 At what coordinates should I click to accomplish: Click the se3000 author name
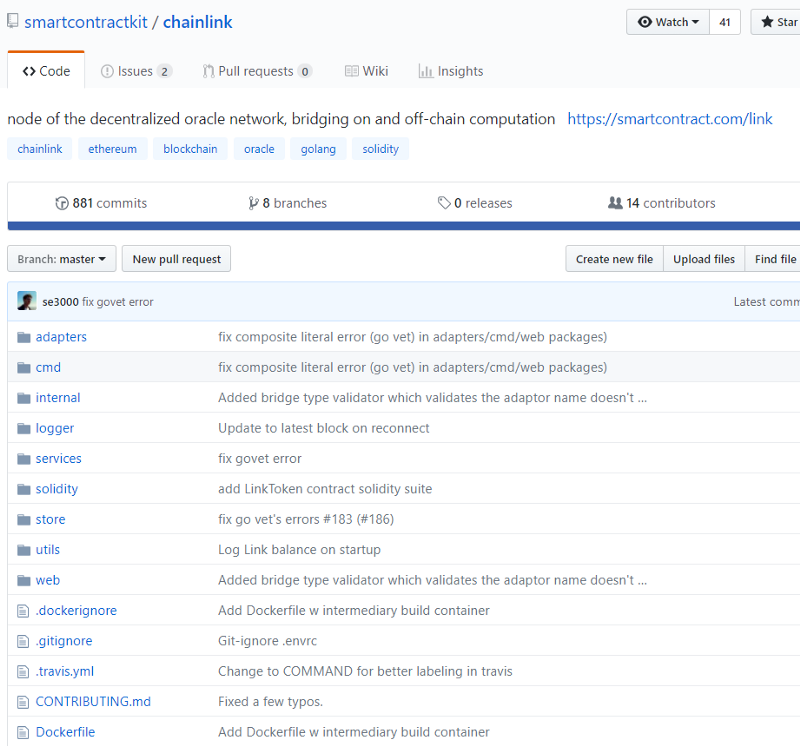tap(60, 302)
